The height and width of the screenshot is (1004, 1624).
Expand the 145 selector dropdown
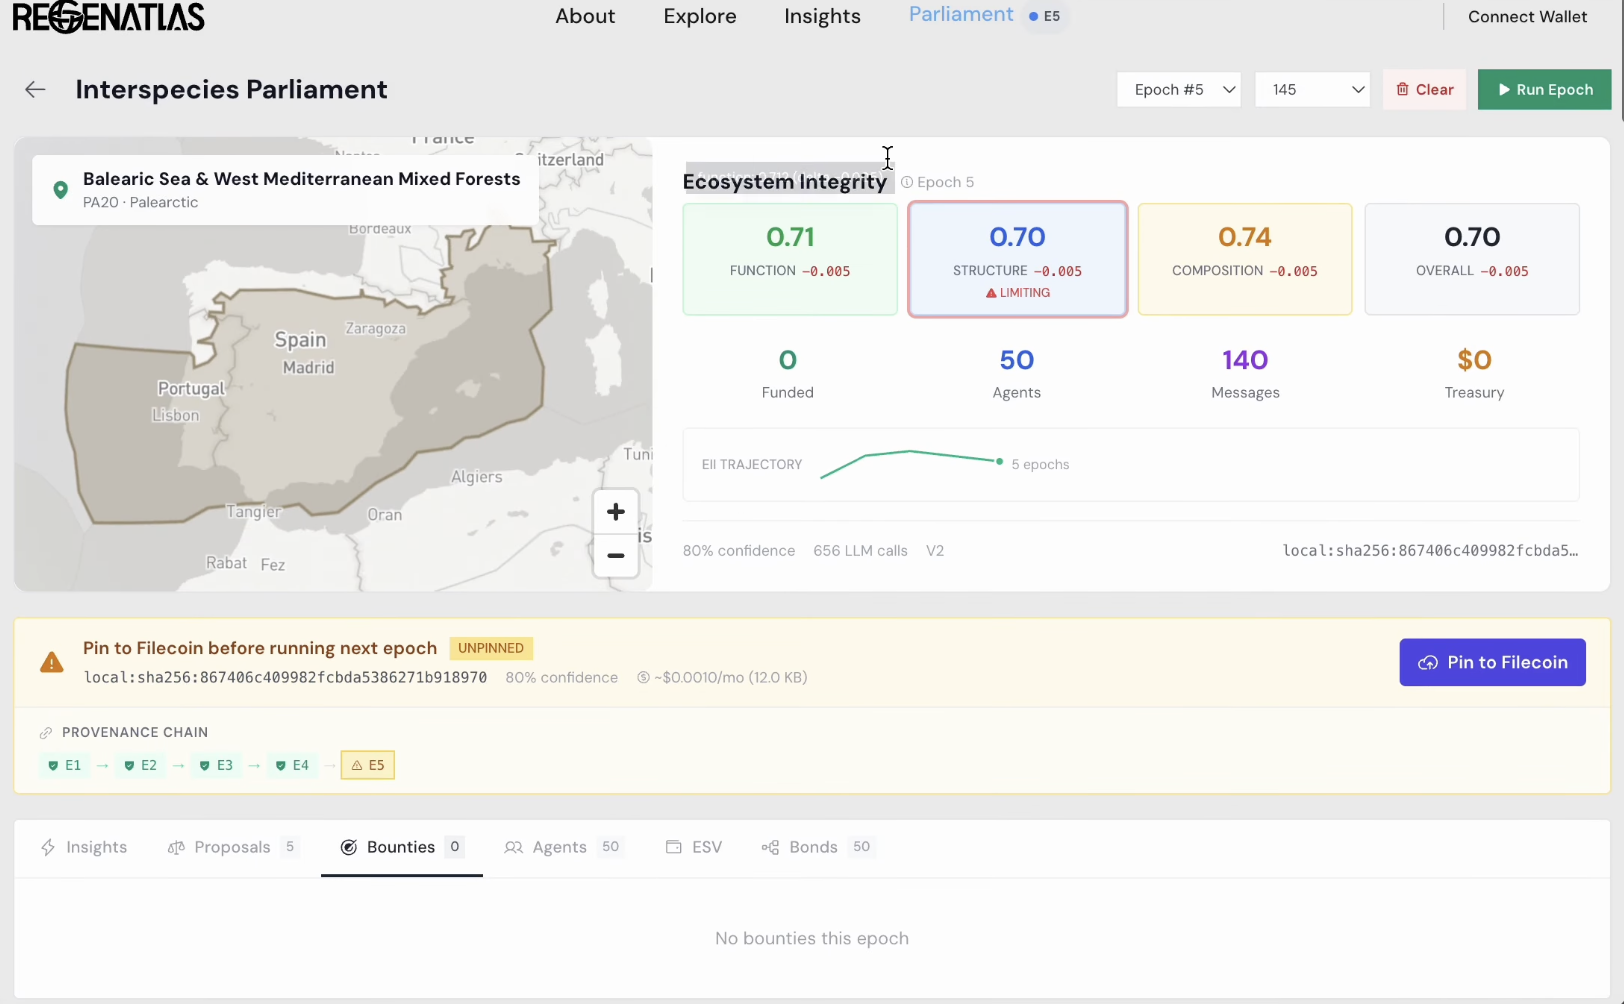[x=1312, y=90]
